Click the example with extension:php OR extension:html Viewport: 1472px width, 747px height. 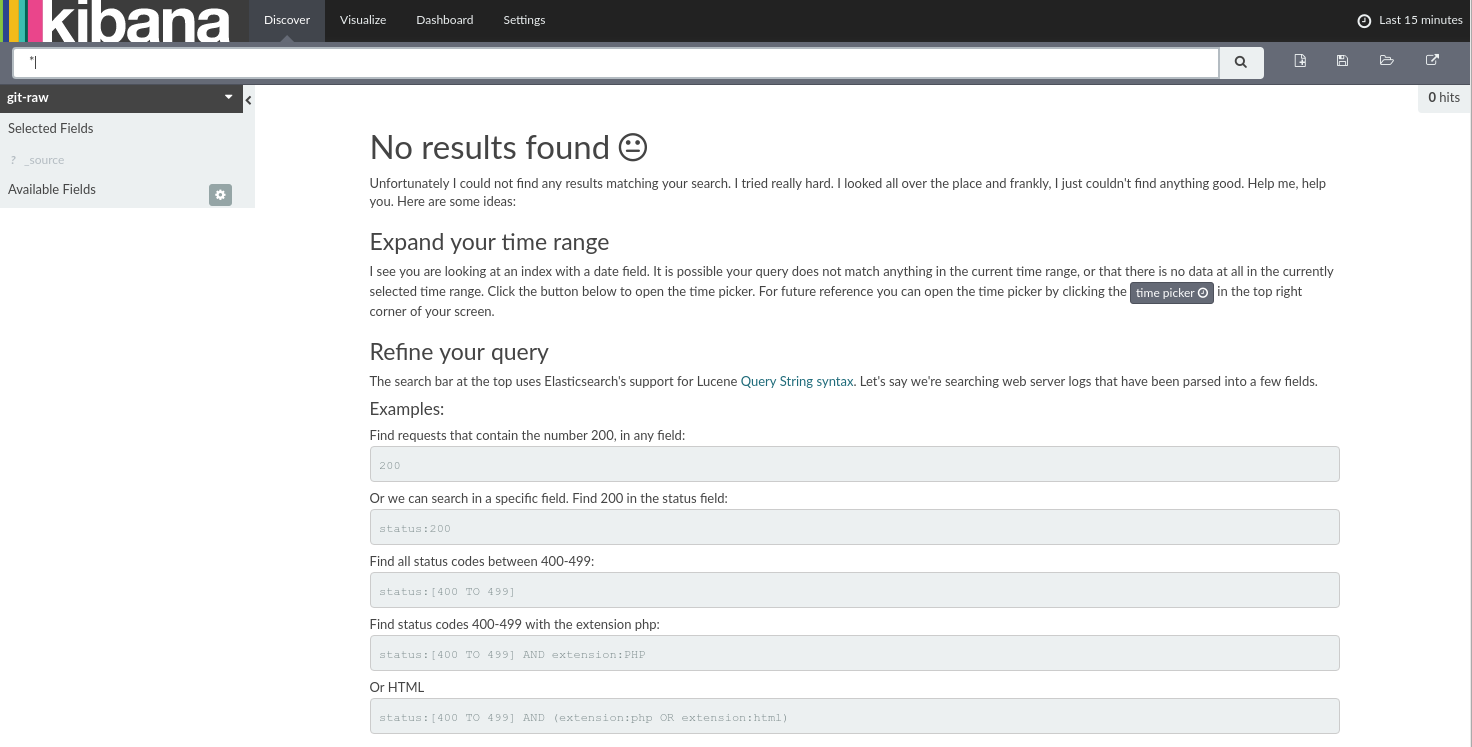[x=854, y=716]
